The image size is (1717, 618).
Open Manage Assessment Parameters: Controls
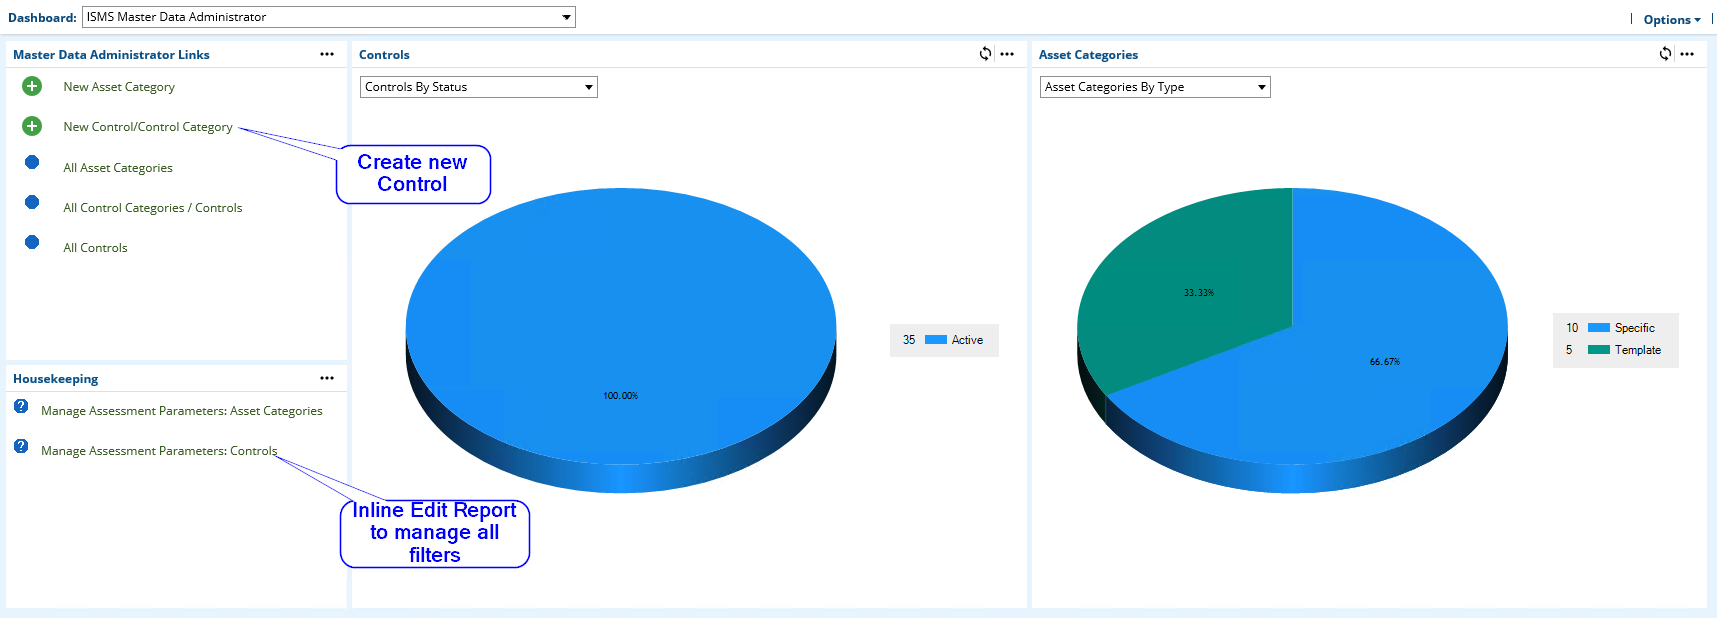(x=159, y=451)
